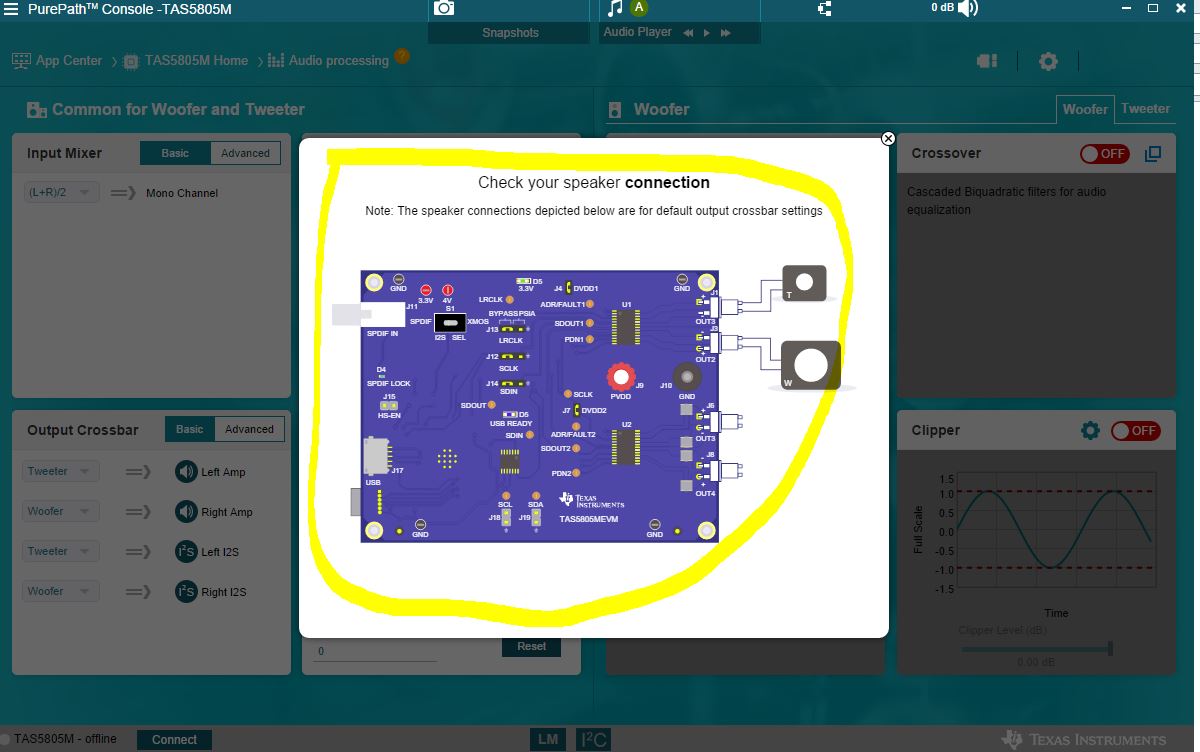The image size is (1200, 752).
Task: Open the (L+R)/2 input mixer dropdown
Action: (61, 192)
